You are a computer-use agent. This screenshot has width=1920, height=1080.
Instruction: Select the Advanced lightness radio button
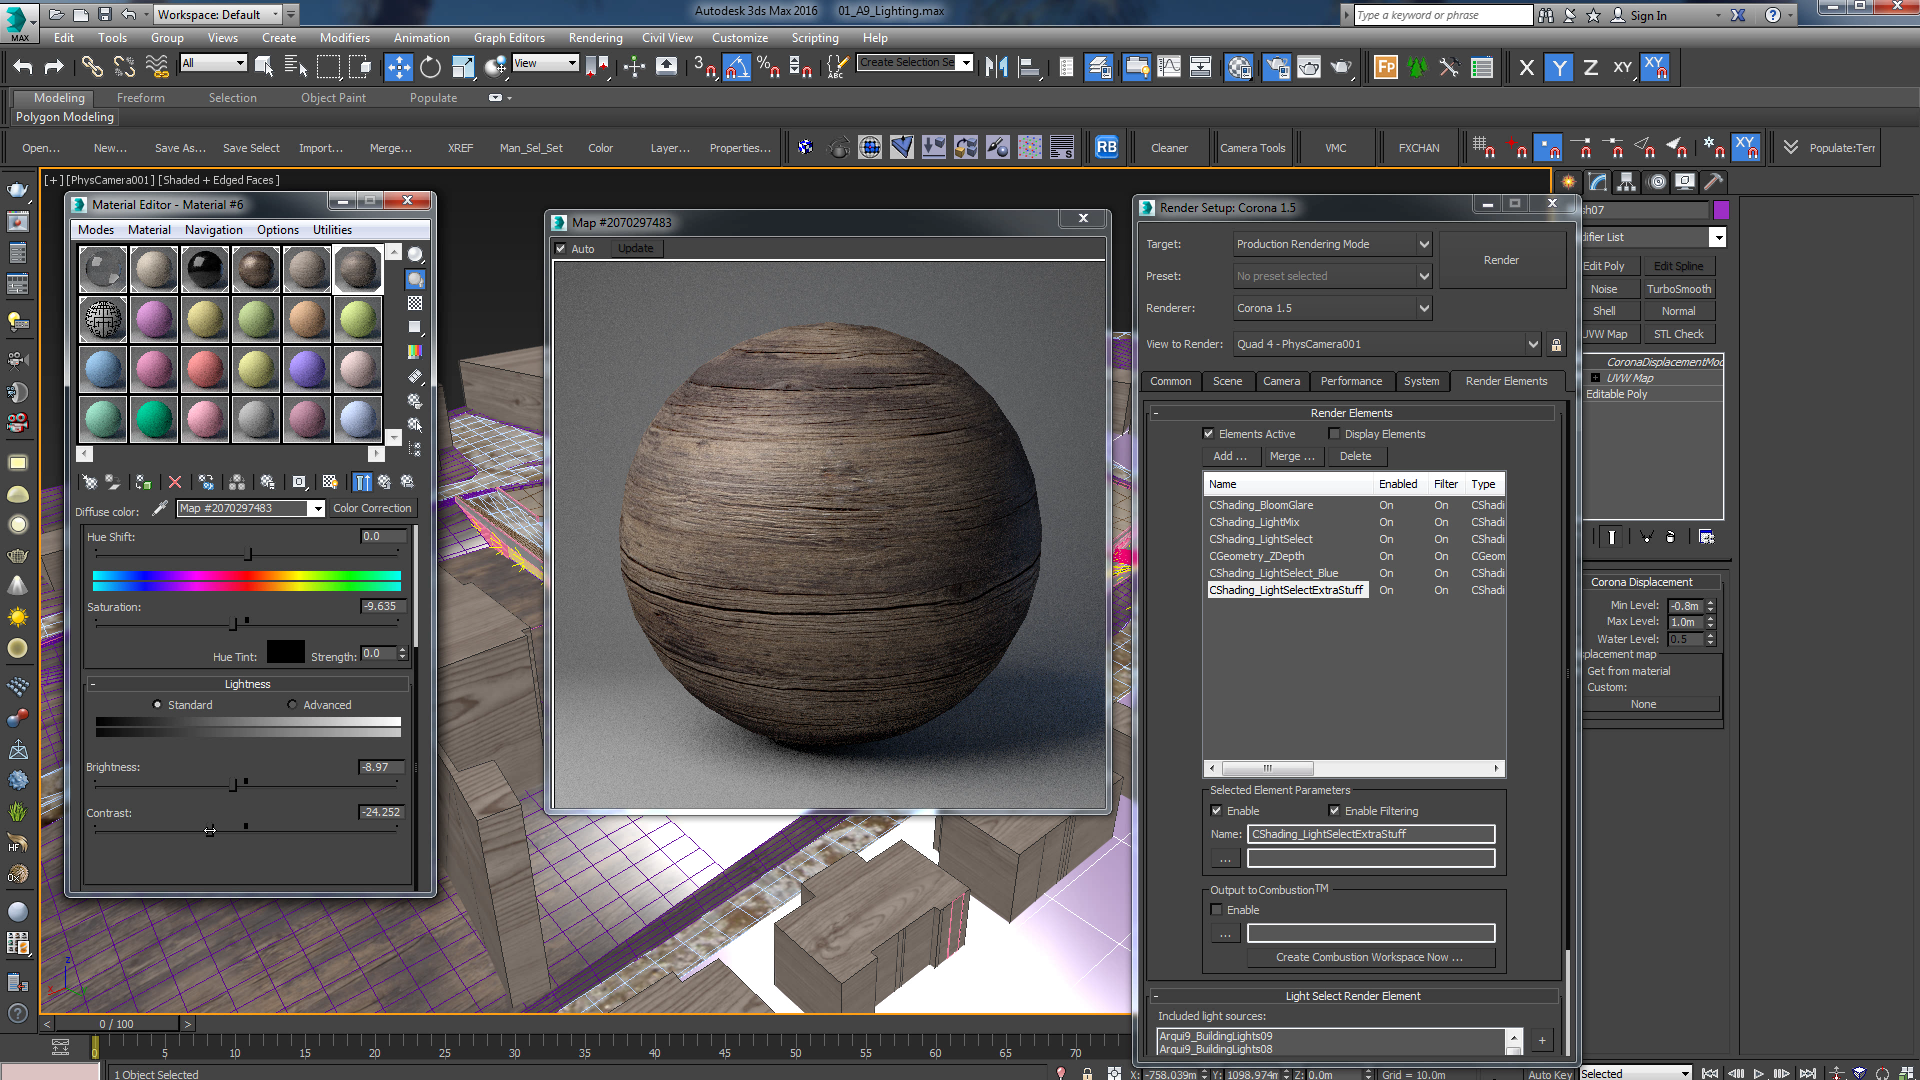click(x=292, y=705)
